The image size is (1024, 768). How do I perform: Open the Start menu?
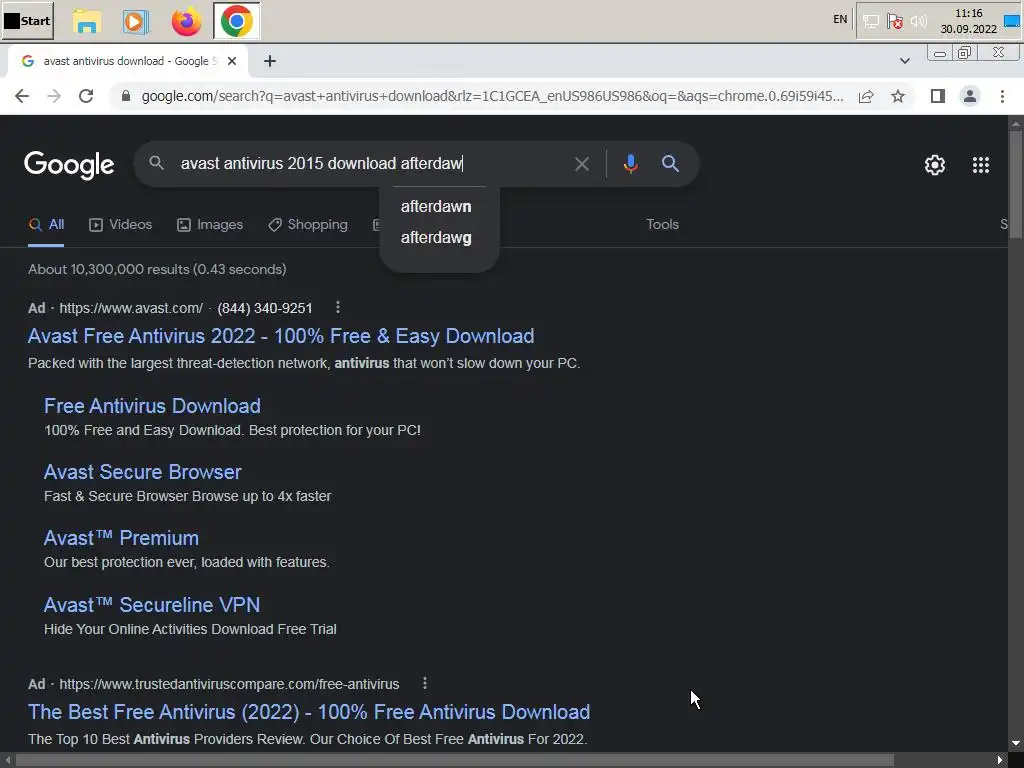[x=27, y=21]
